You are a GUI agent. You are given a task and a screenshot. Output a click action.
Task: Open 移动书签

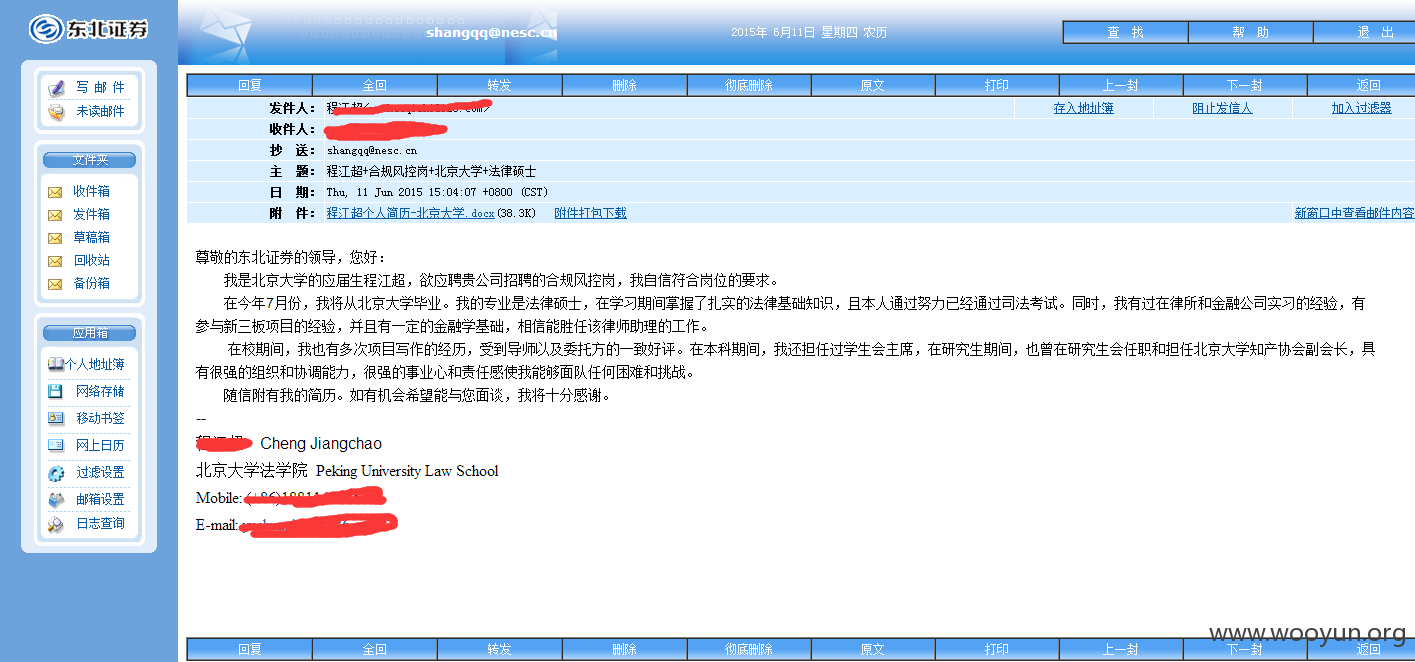click(100, 418)
